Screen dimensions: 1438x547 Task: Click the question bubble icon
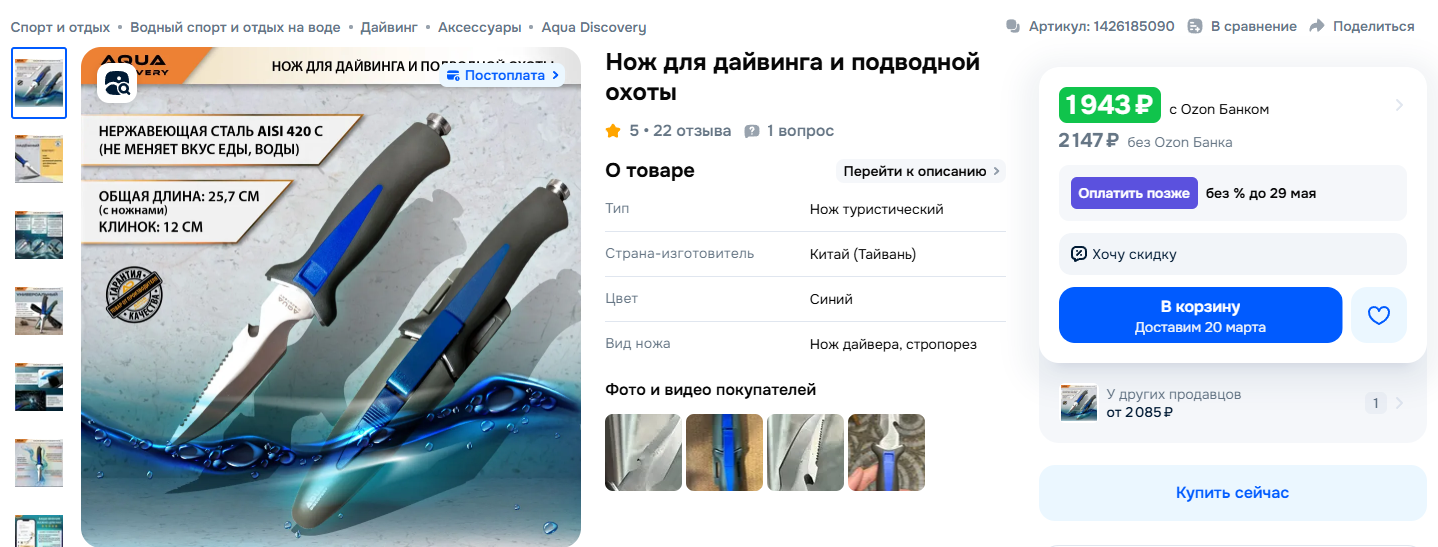752,131
